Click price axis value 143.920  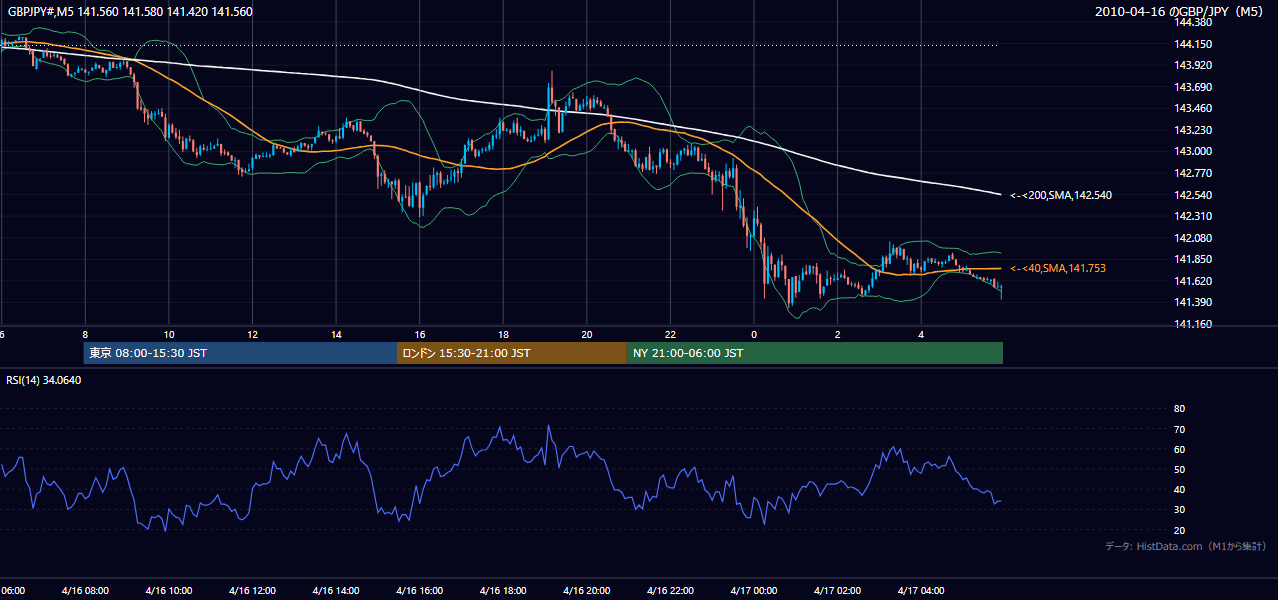1193,65
